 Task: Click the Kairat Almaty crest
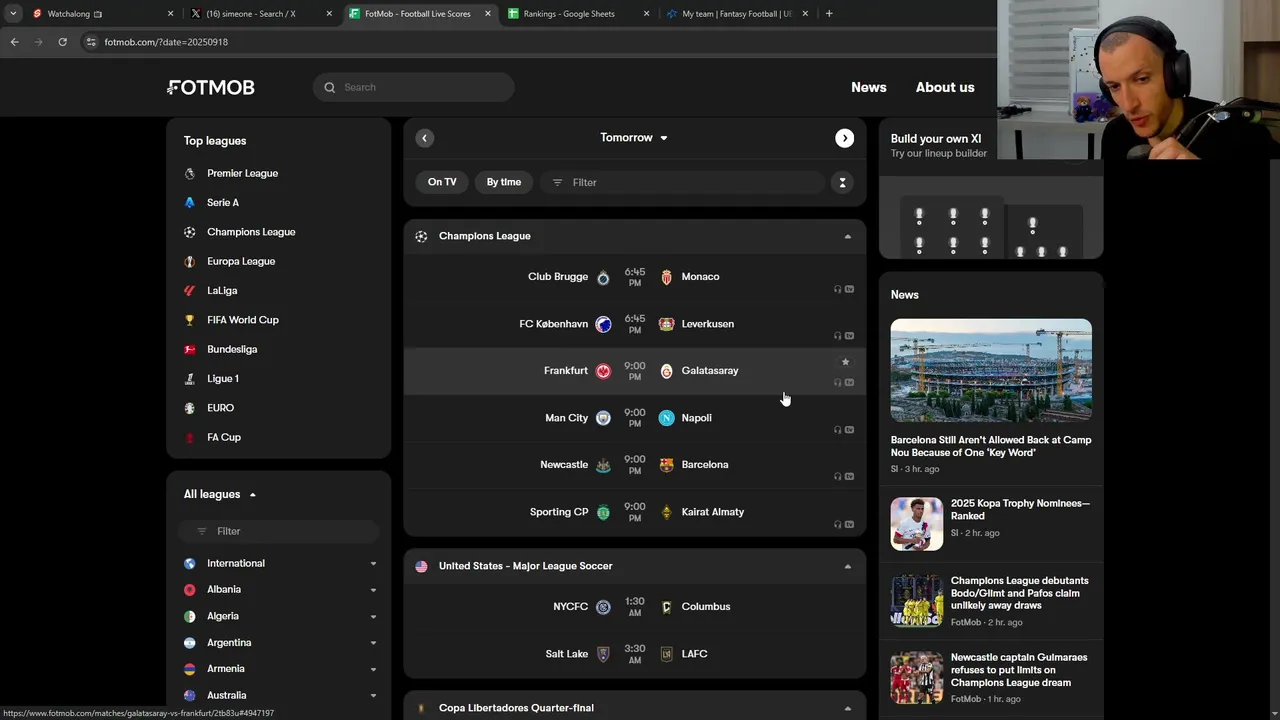[667, 512]
